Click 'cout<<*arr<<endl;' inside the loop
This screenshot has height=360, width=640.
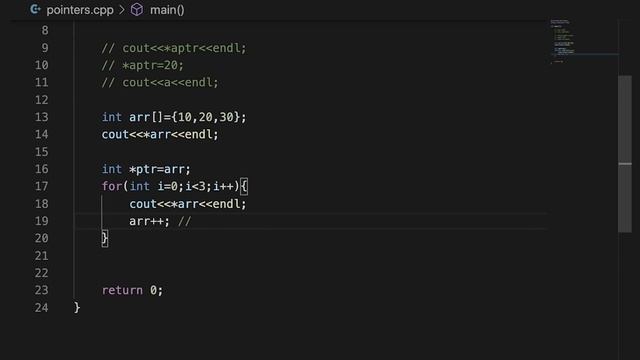point(188,204)
